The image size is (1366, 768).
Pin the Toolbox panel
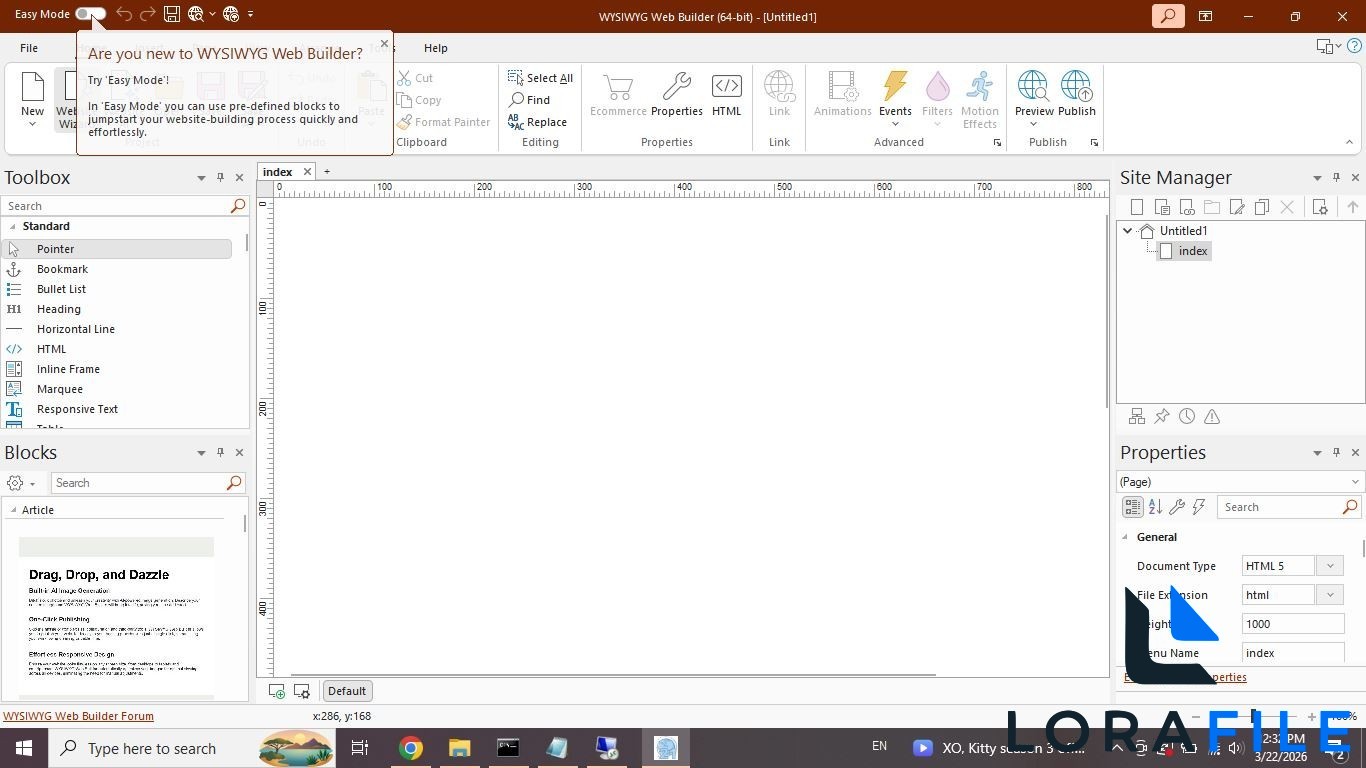tap(220, 177)
